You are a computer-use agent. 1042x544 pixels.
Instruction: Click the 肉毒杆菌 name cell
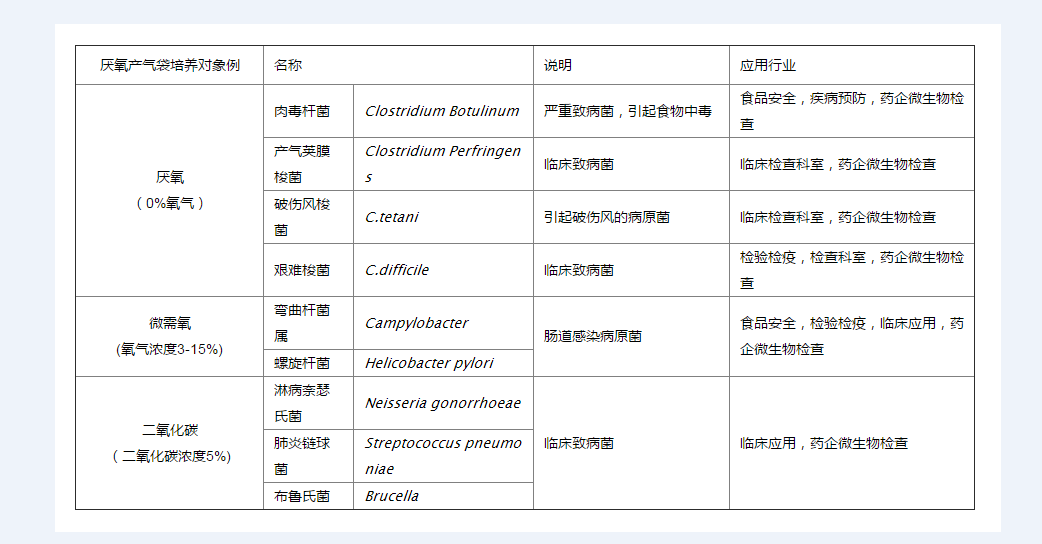tap(302, 111)
